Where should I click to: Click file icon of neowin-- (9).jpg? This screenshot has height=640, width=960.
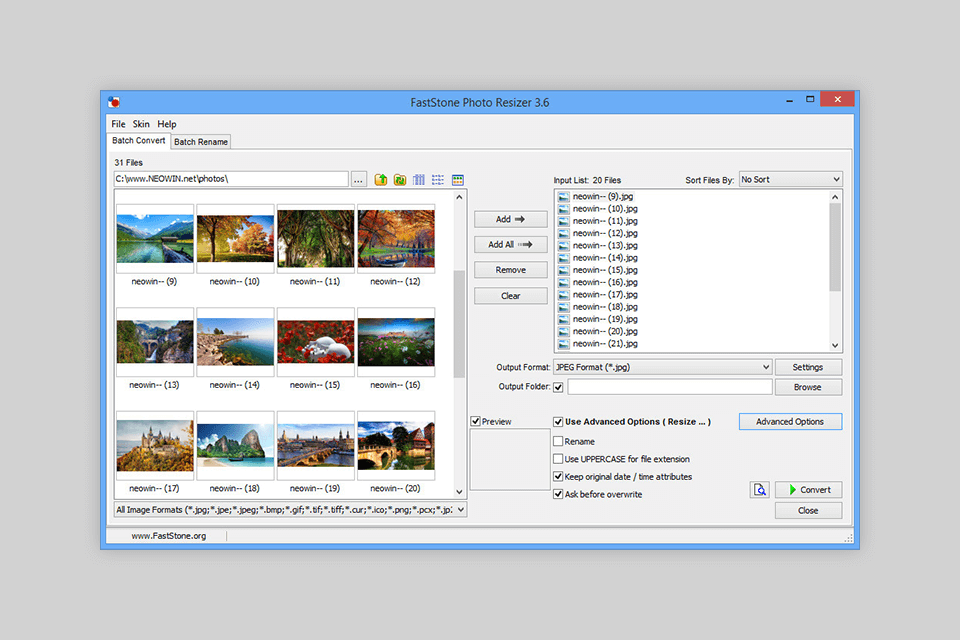(x=563, y=197)
